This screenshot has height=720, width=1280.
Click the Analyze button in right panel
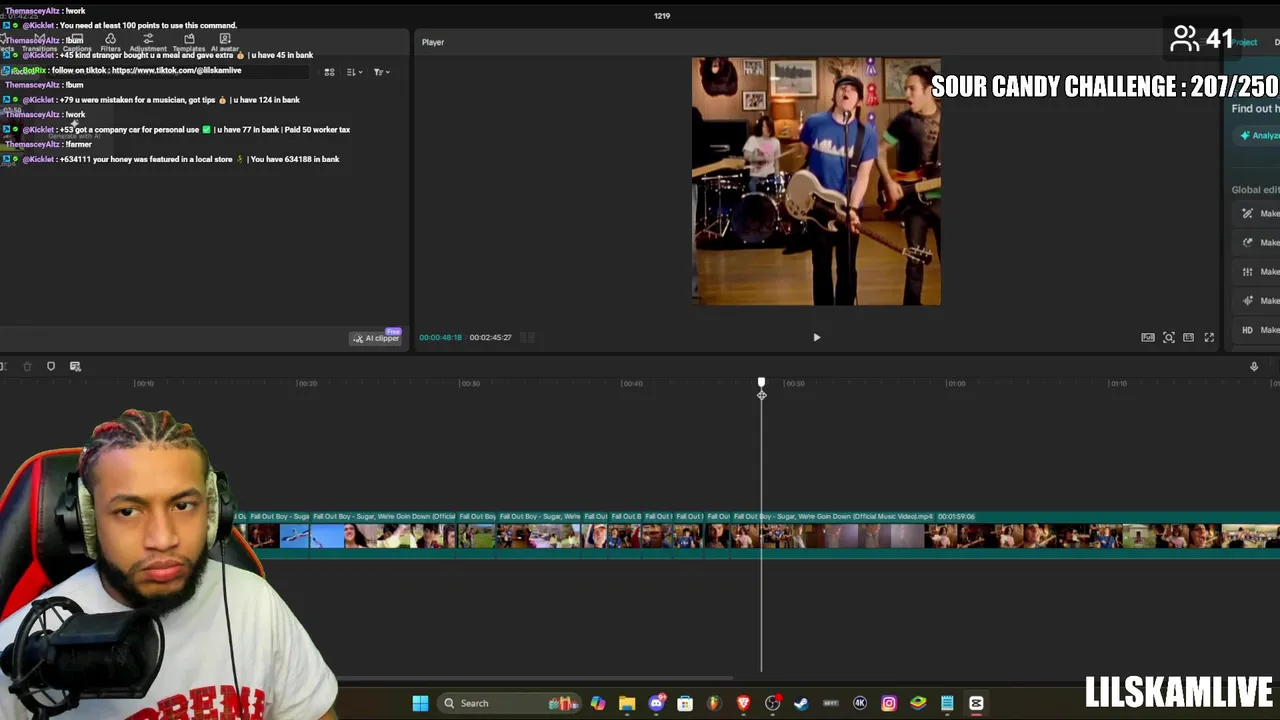1259,135
